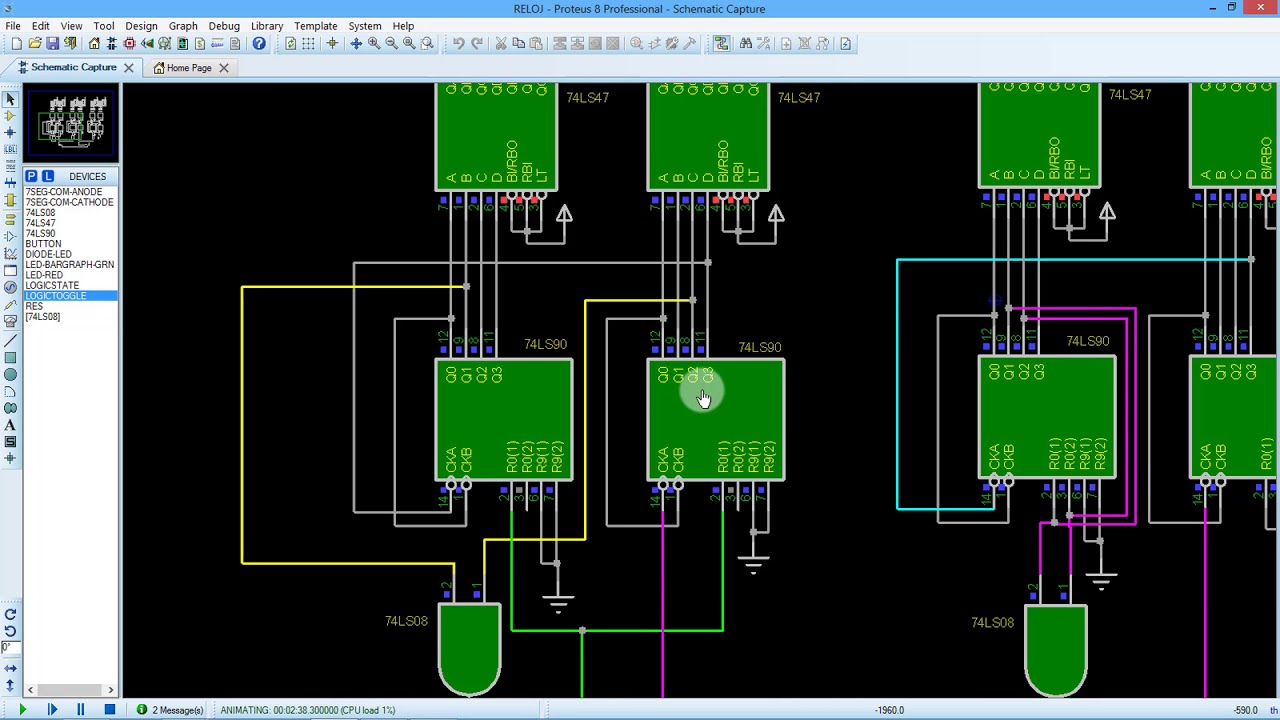Click the schematic overview thumbnail
Image resolution: width=1280 pixels, height=720 pixels.
tap(72, 122)
